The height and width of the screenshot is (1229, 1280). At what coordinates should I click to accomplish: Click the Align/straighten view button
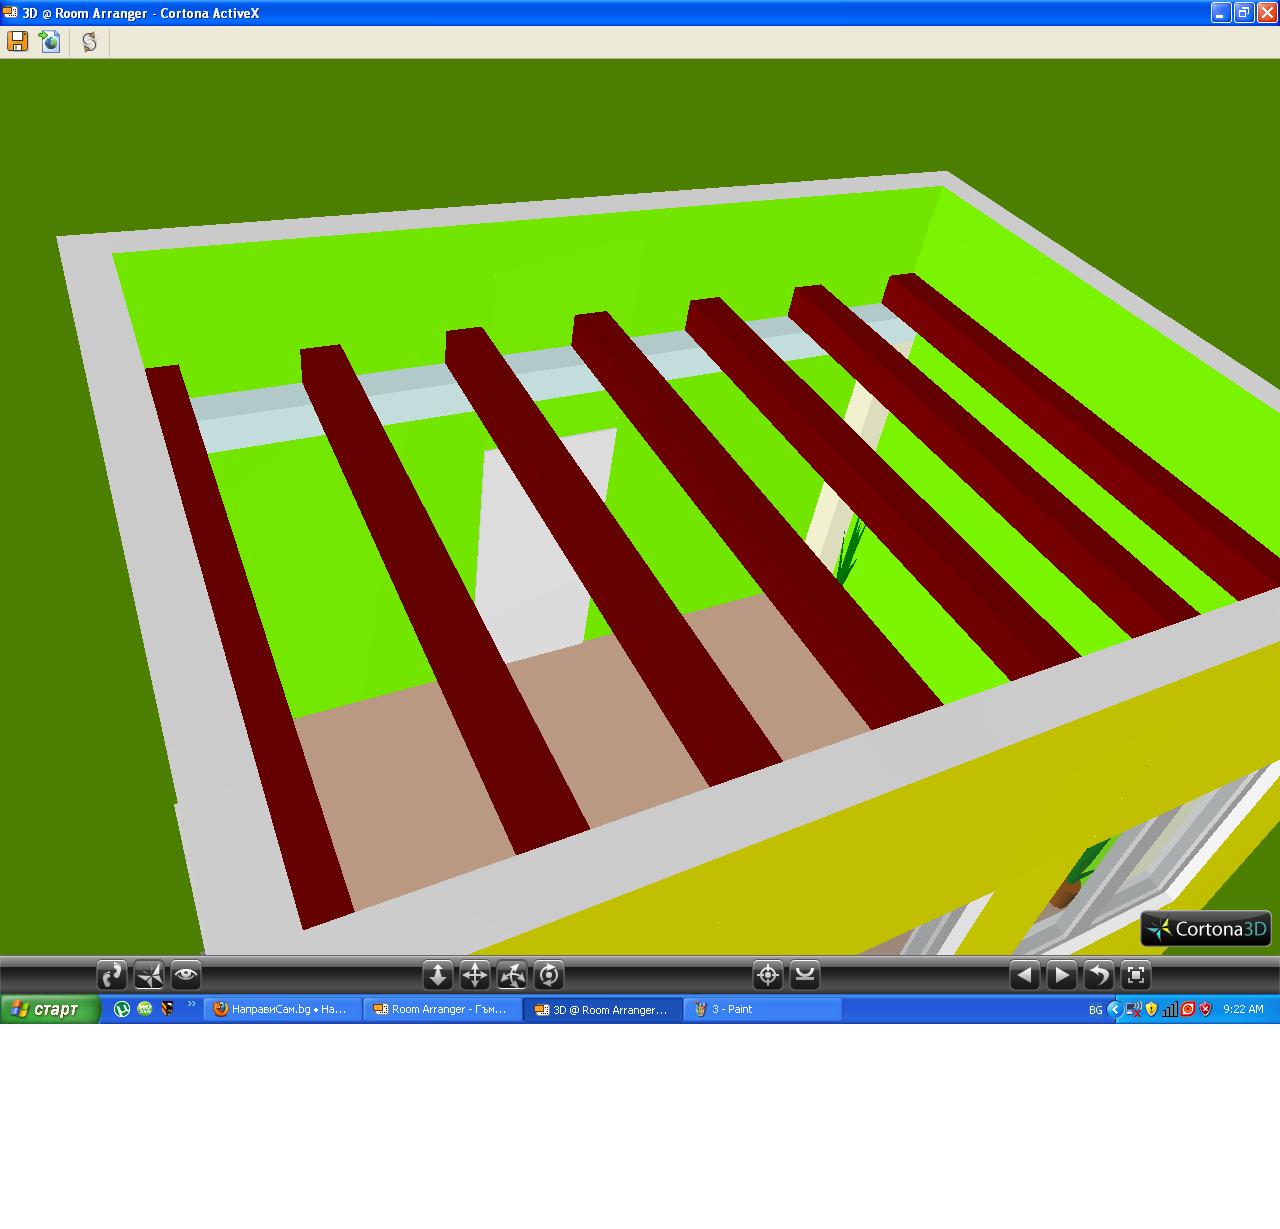pos(805,974)
